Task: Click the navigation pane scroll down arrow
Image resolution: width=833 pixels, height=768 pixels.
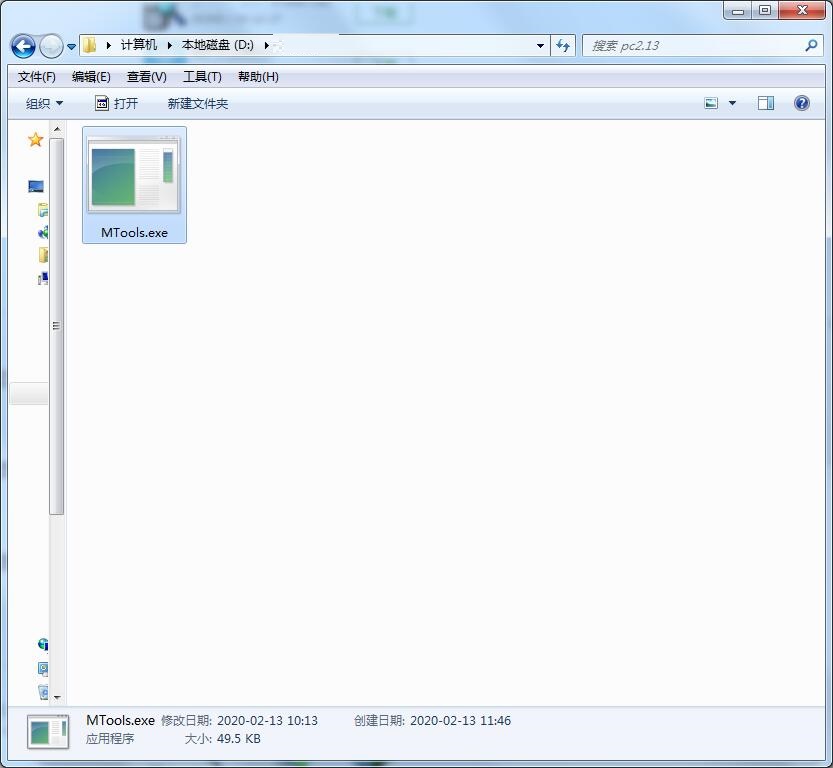Action: [x=57, y=697]
